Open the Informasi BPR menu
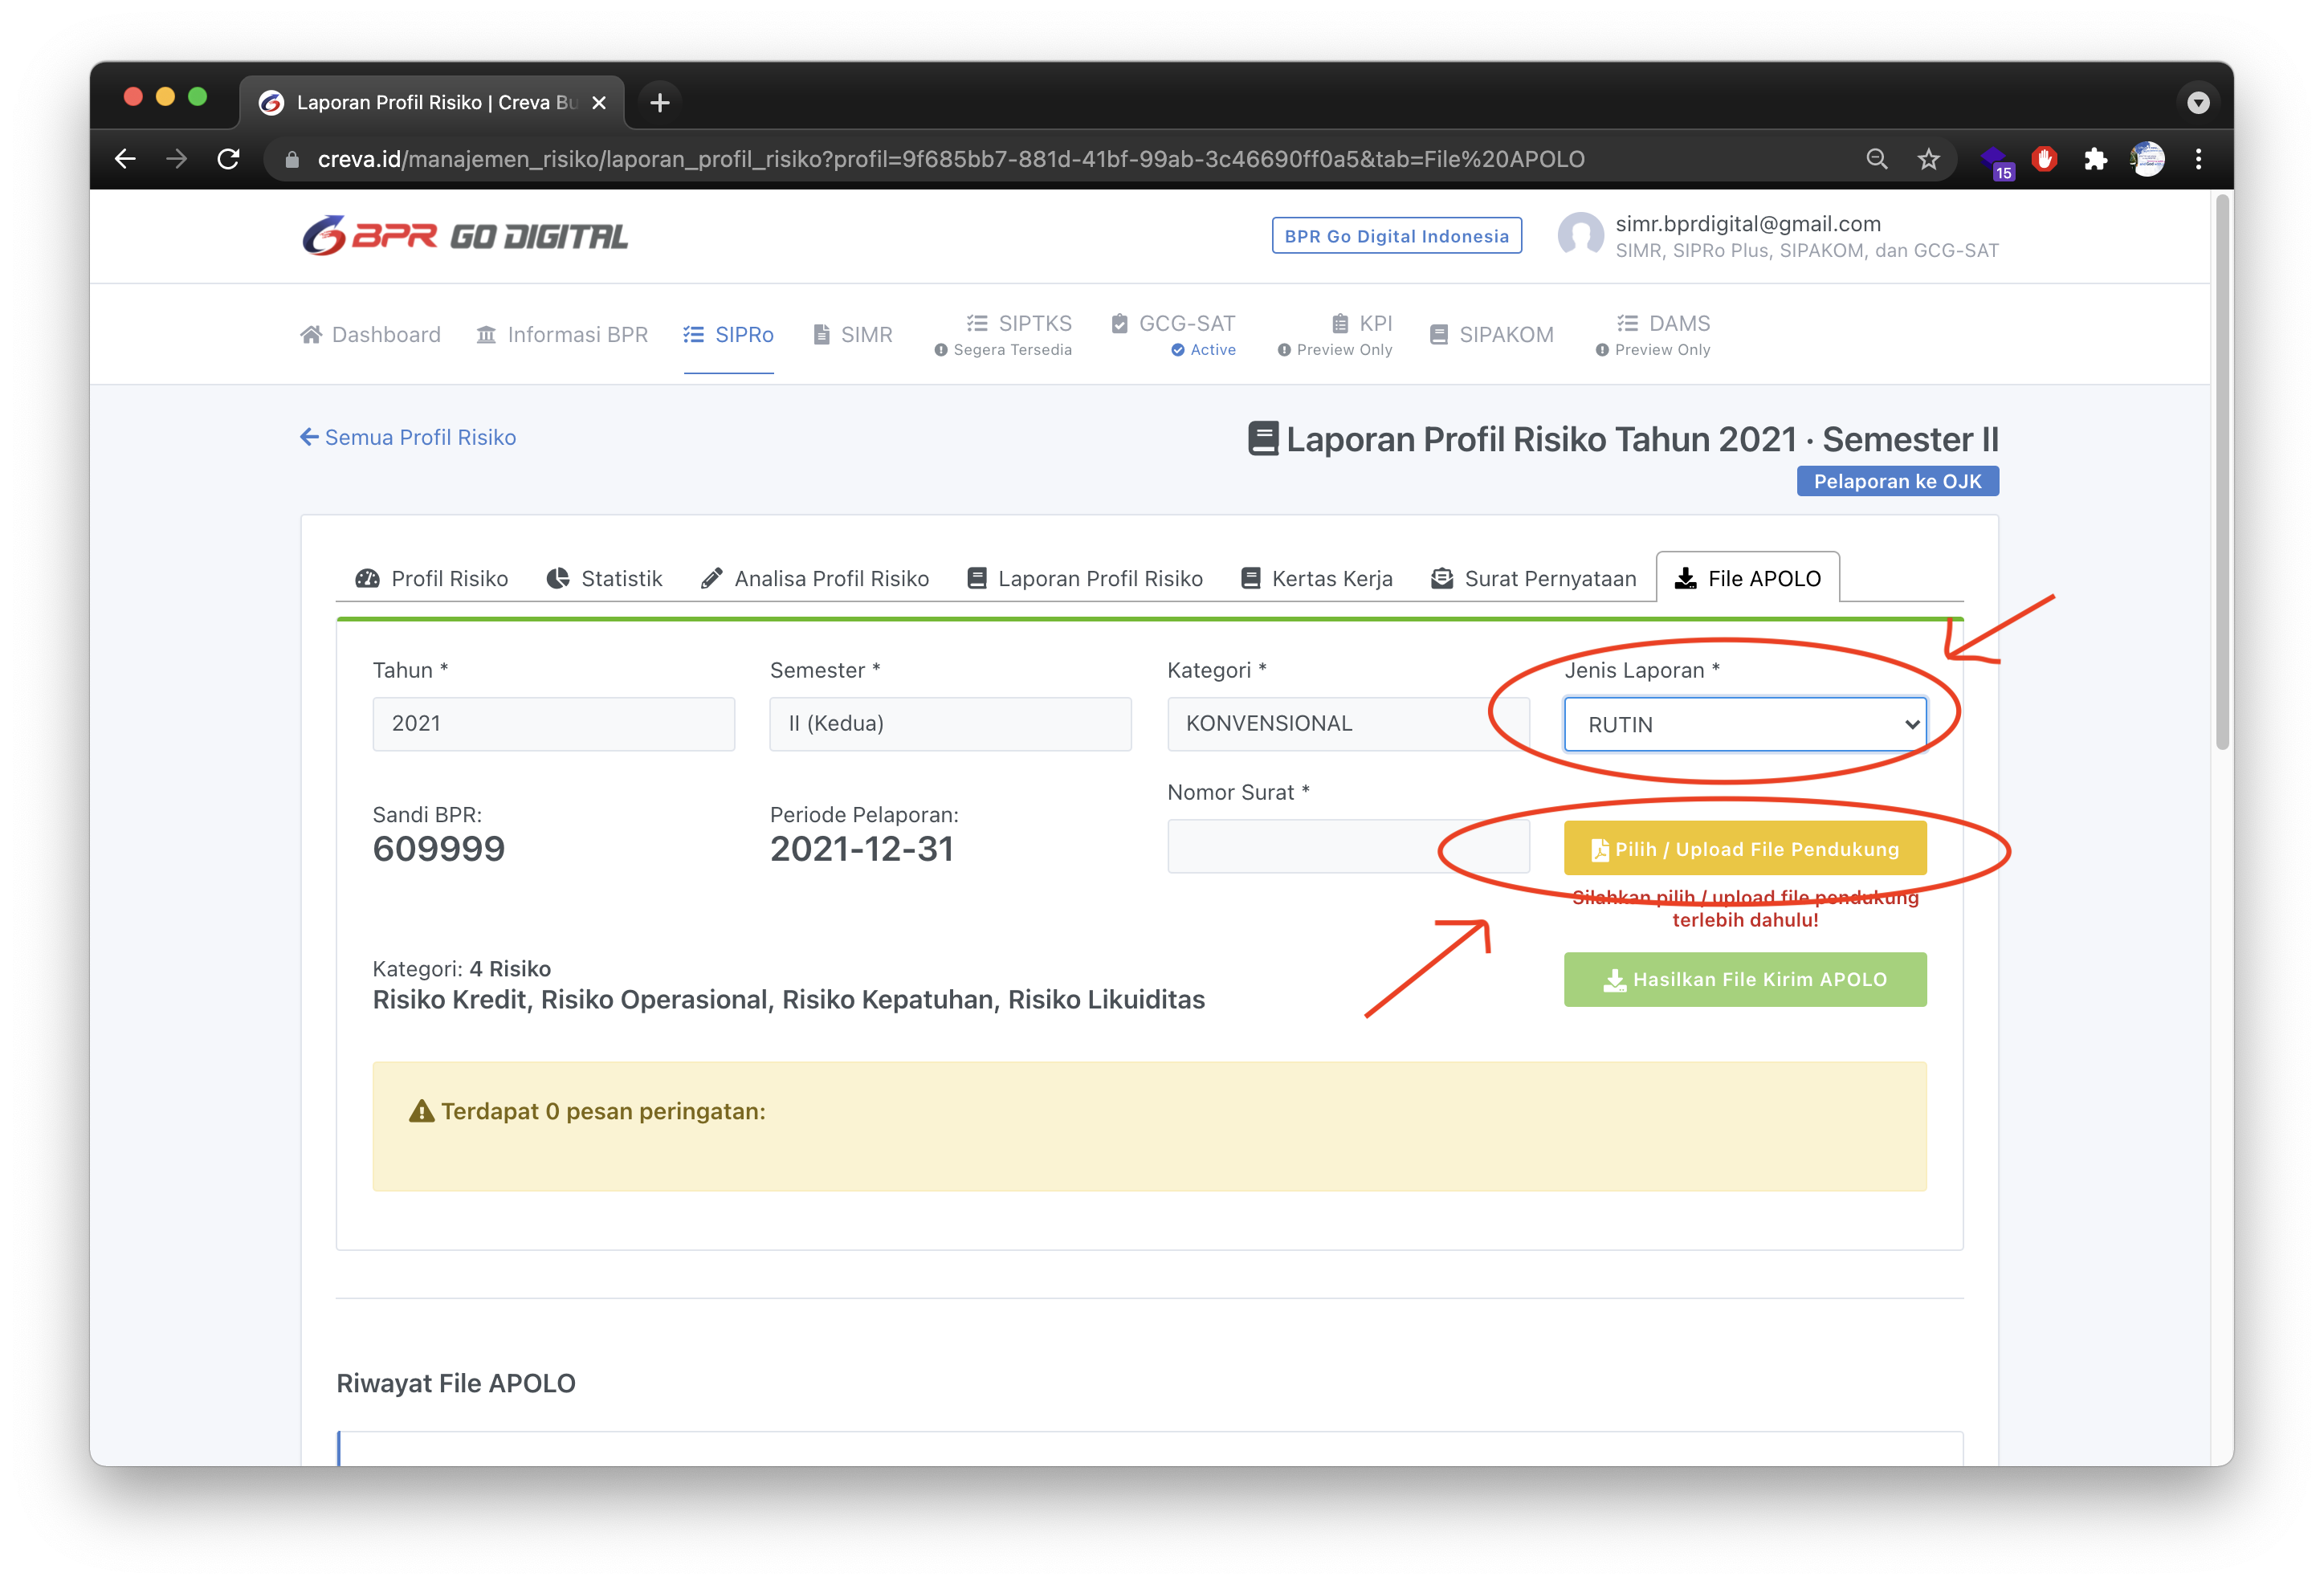 [562, 335]
